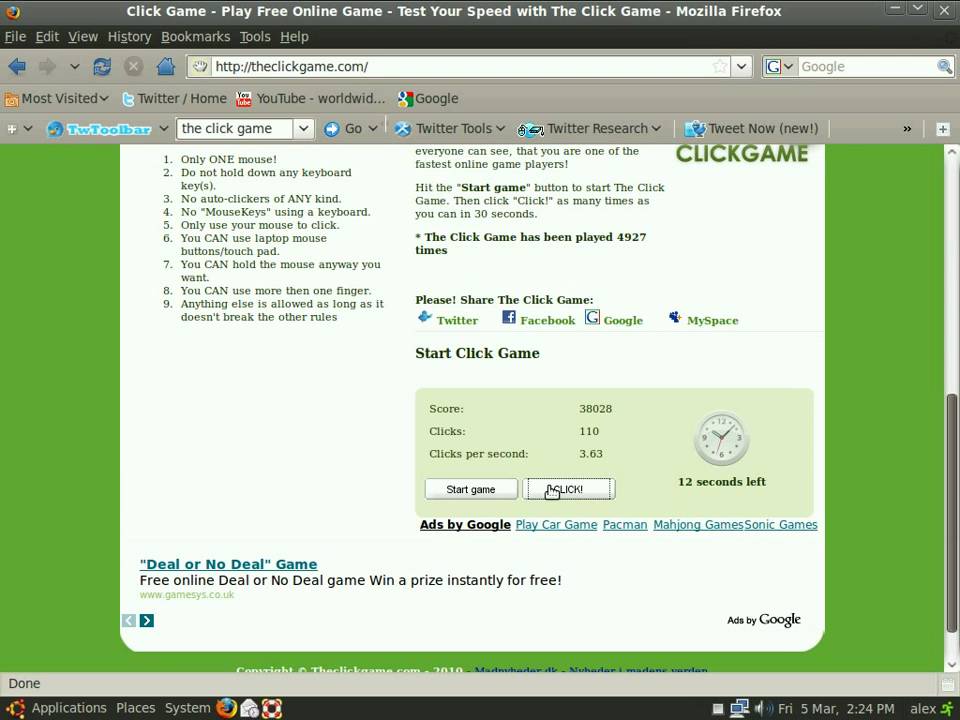The height and width of the screenshot is (720, 960).
Task: Launch Firefox from the panel icon
Action: [227, 708]
